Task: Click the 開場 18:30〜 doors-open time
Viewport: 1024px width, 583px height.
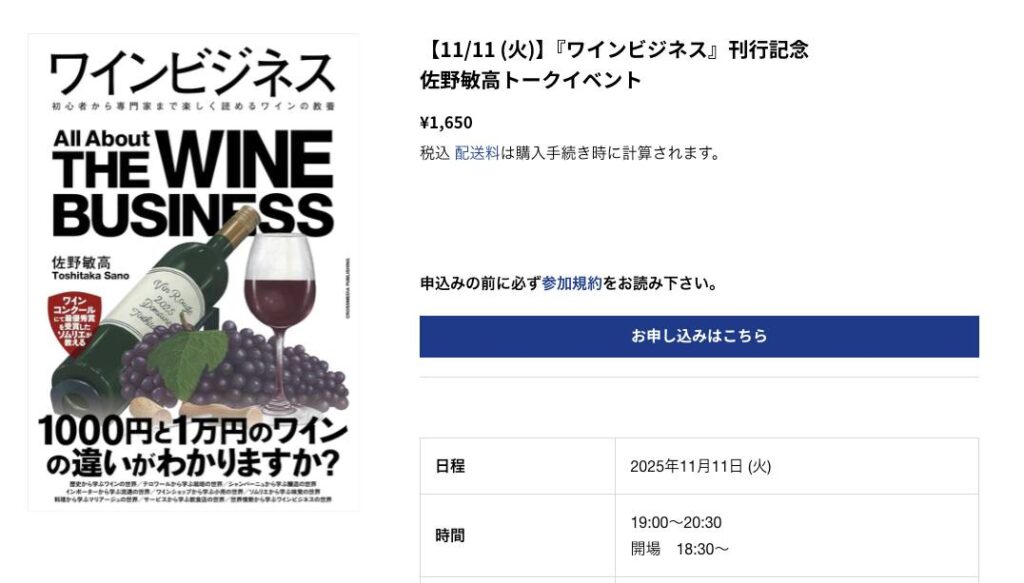Action: point(680,548)
